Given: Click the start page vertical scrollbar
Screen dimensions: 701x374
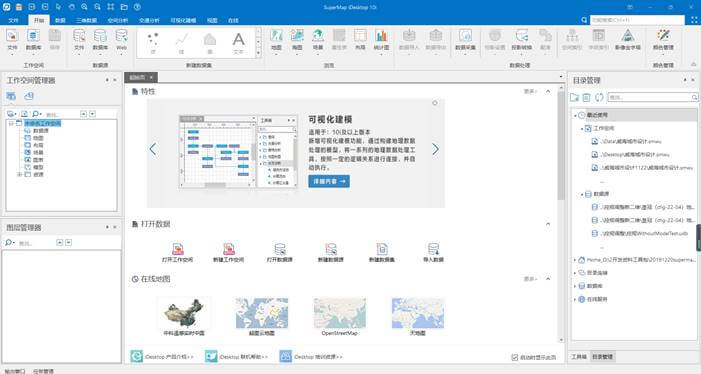Looking at the screenshot, I should pyautogui.click(x=561, y=145).
